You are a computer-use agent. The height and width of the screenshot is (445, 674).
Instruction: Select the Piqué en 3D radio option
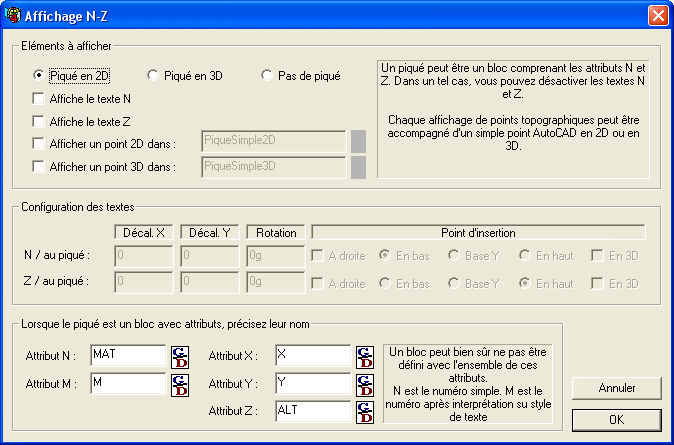pos(153,75)
